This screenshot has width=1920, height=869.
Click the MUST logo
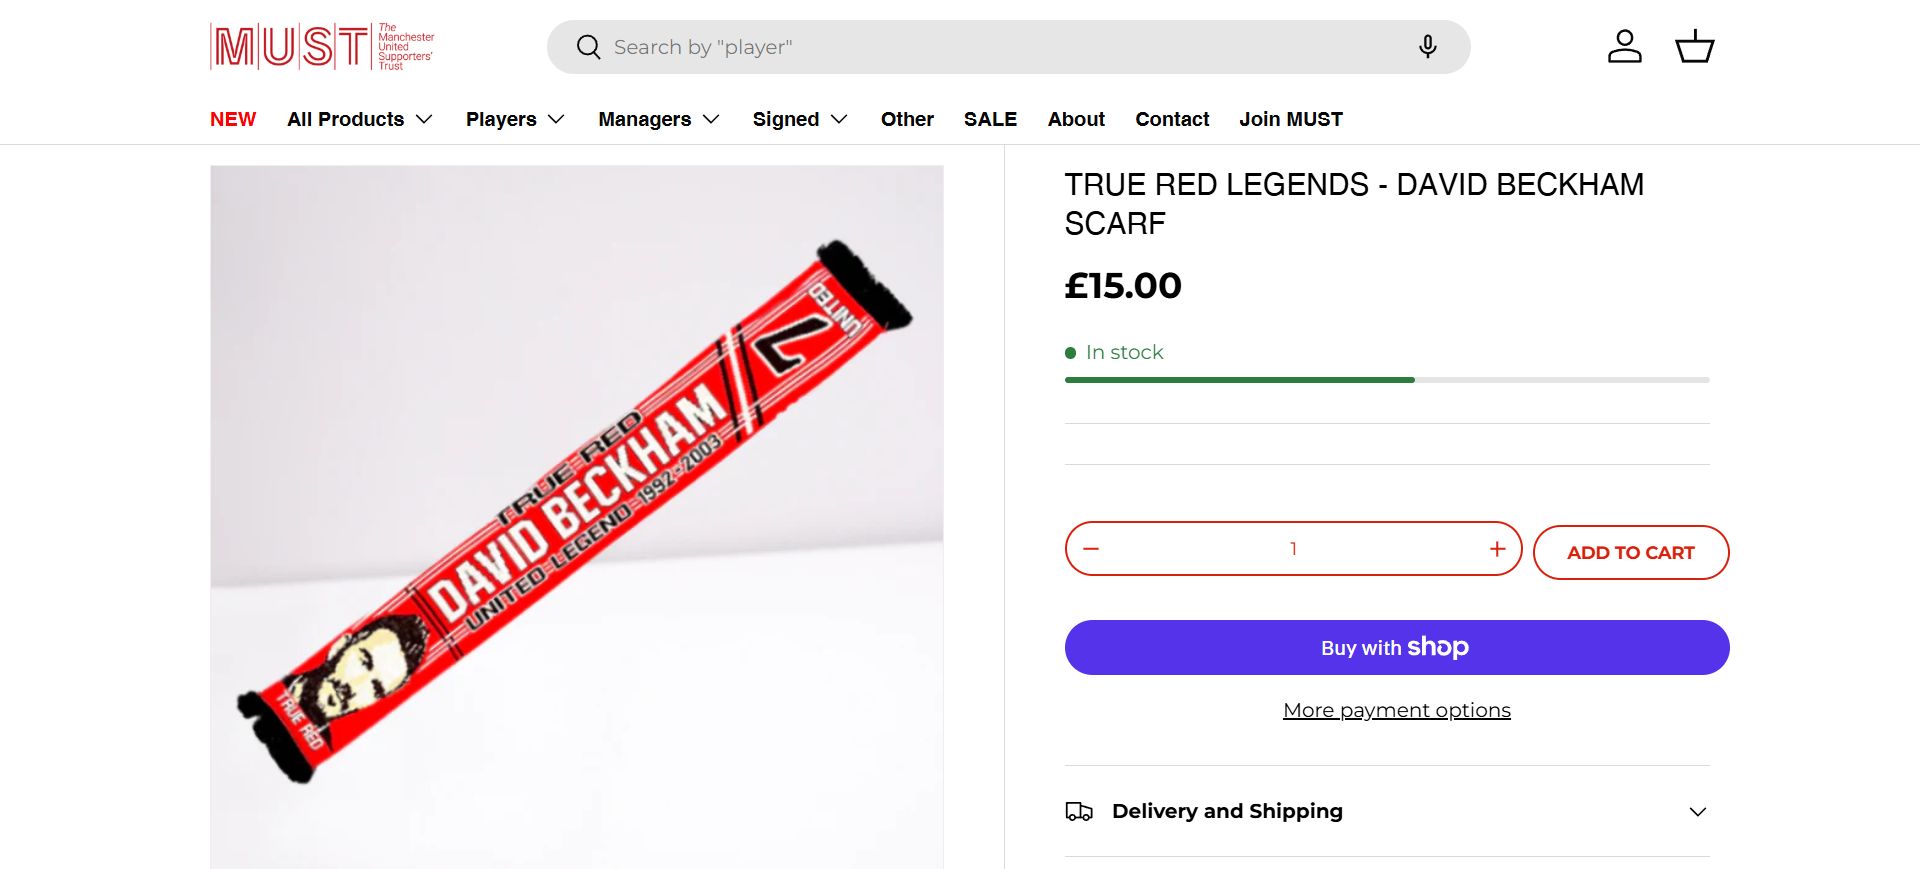pyautogui.click(x=322, y=47)
